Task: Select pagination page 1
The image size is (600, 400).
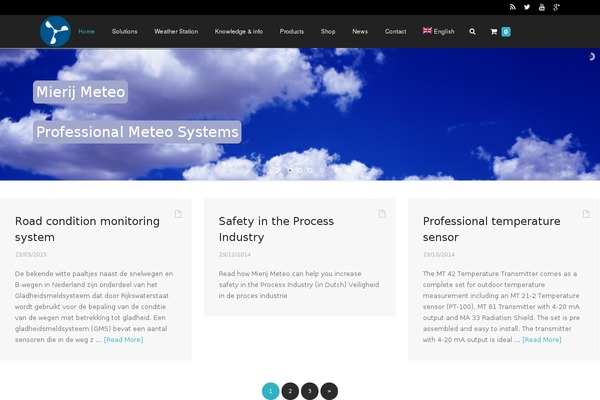Action: [271, 391]
